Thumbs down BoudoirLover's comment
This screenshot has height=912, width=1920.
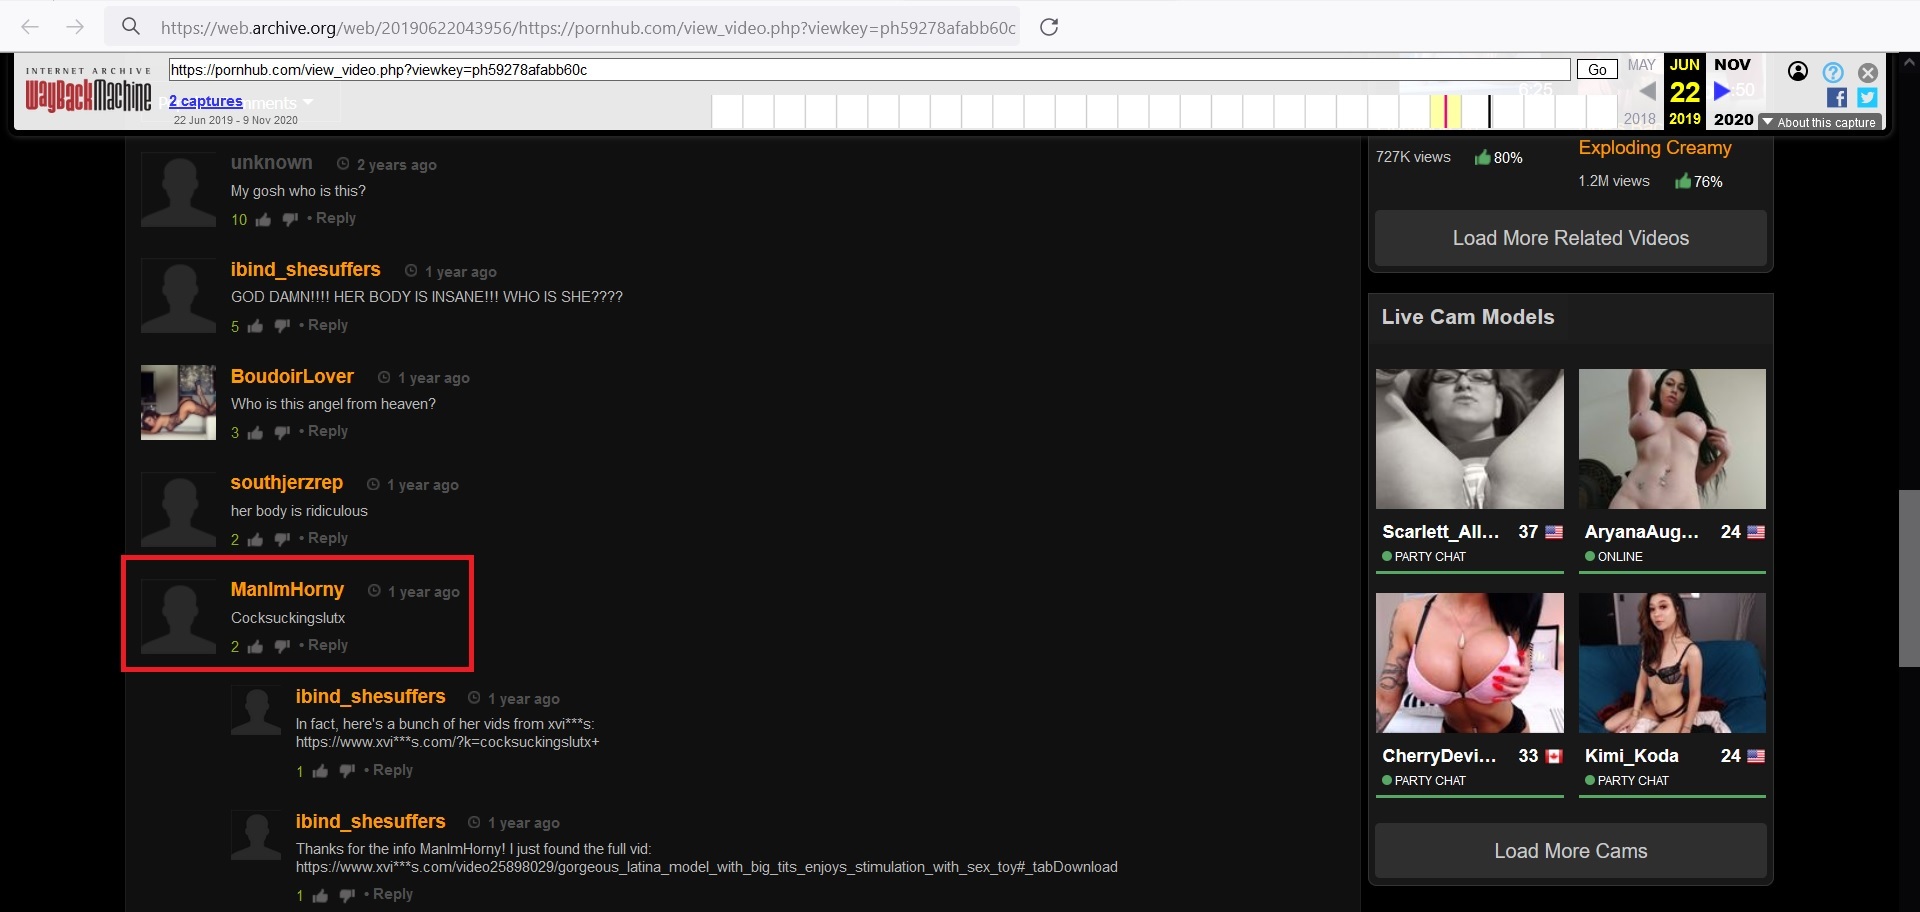tap(282, 432)
